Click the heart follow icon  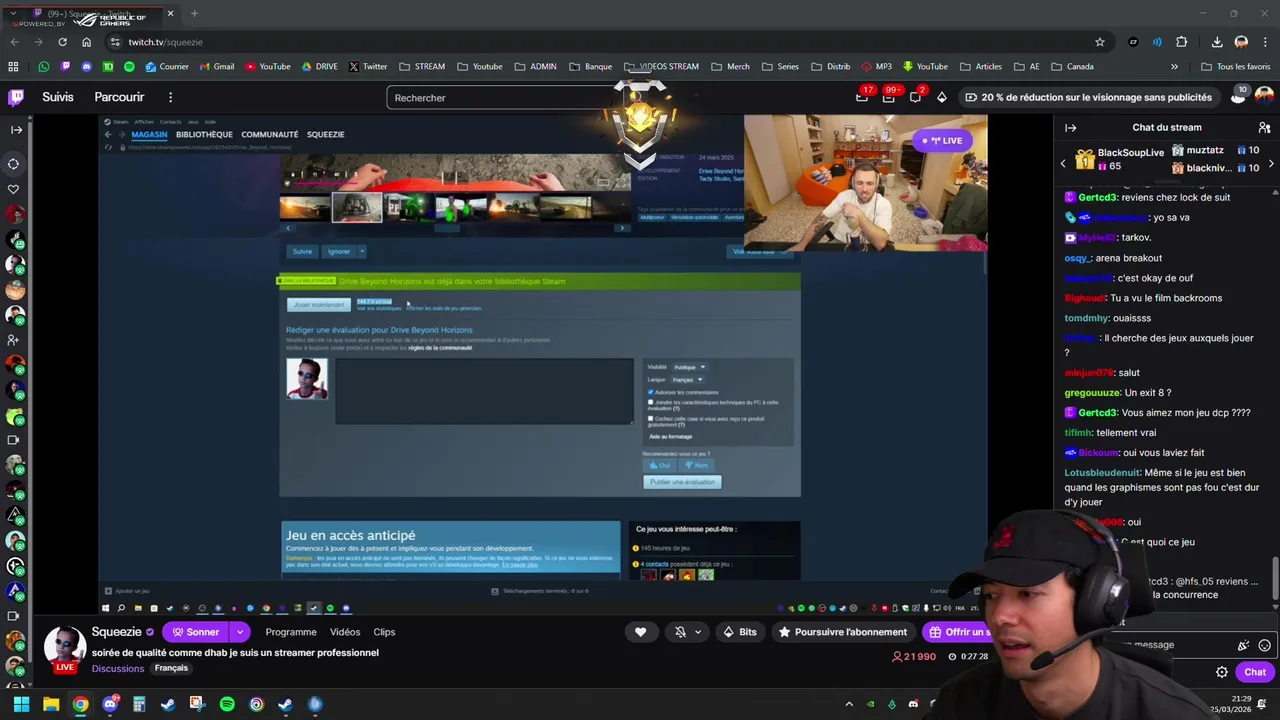pyautogui.click(x=640, y=632)
